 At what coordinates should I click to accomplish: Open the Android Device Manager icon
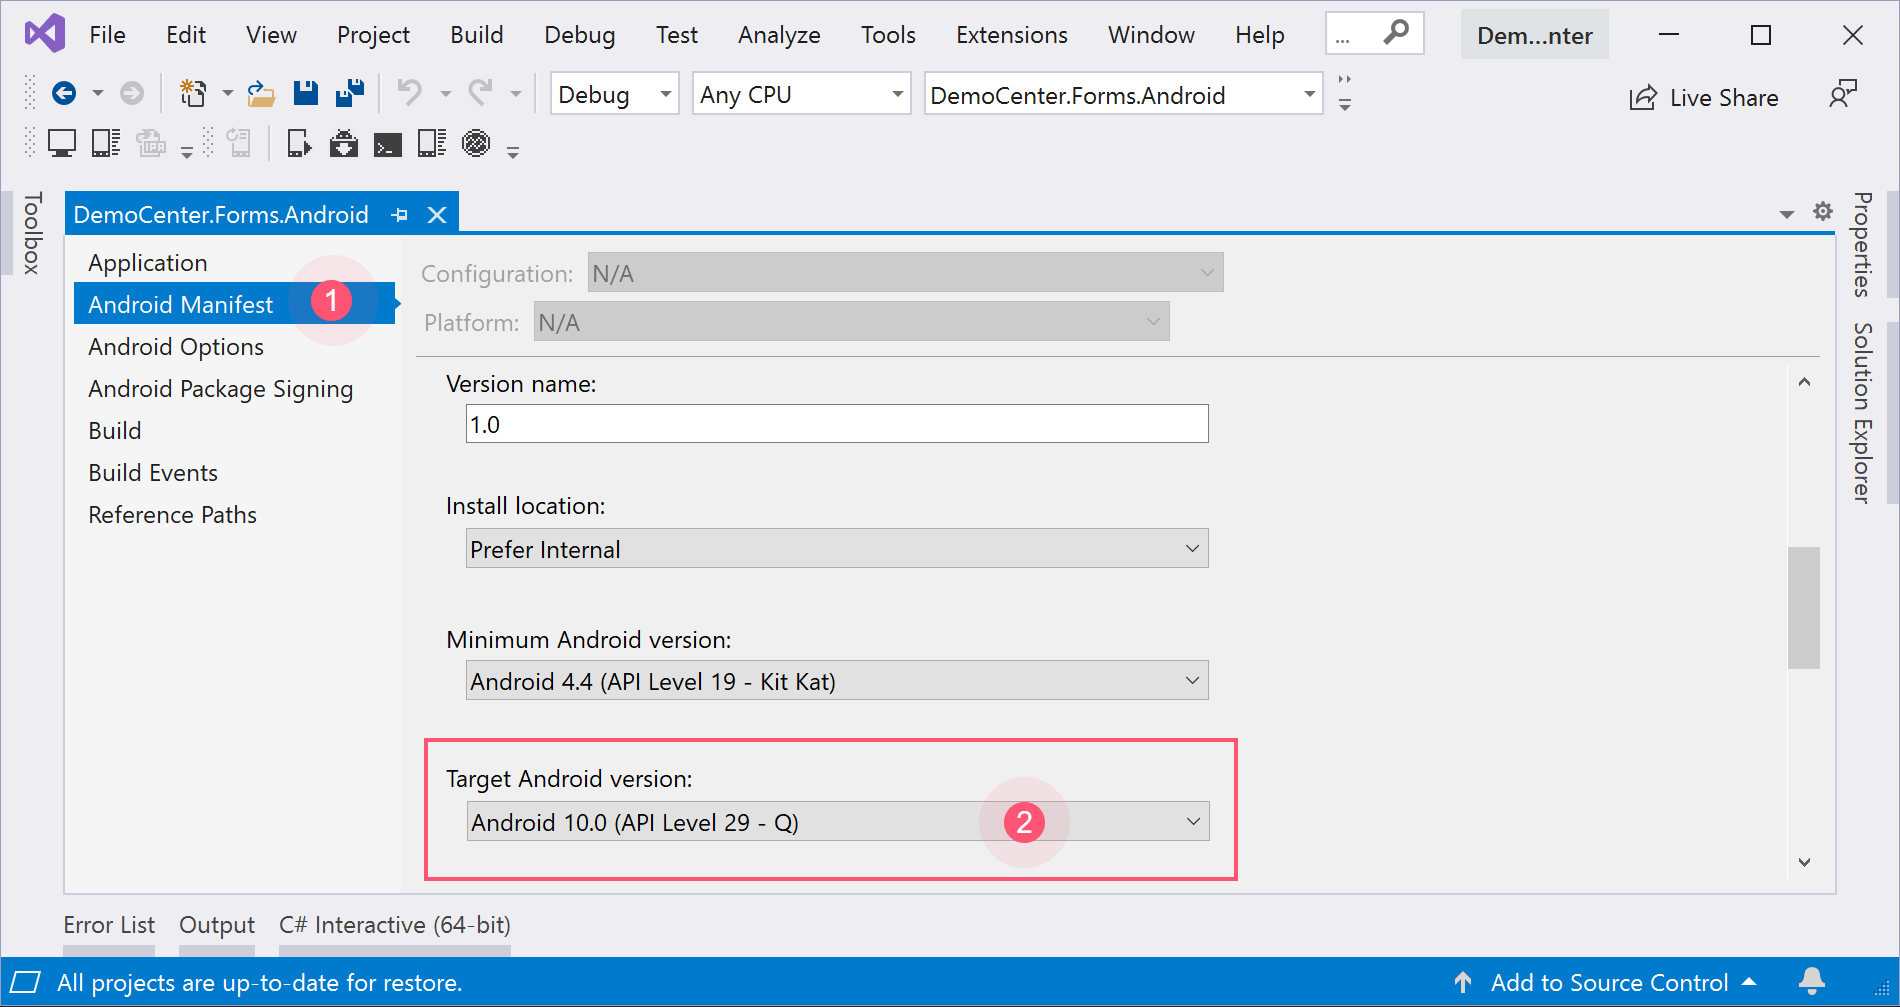pos(299,144)
